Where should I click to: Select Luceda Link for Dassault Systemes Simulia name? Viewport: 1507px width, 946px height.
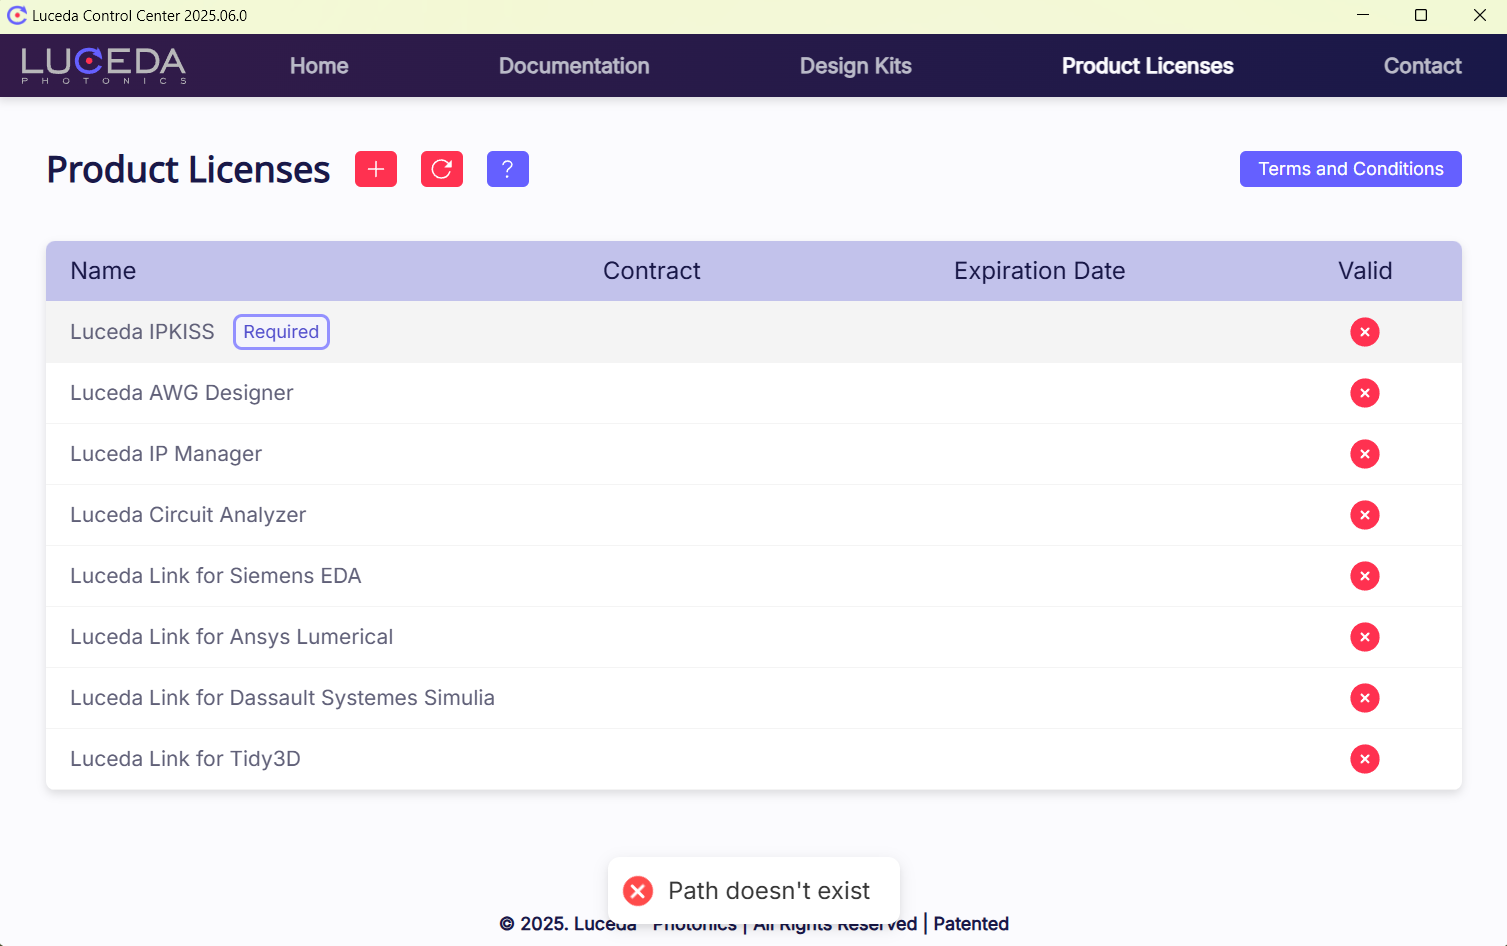click(282, 698)
